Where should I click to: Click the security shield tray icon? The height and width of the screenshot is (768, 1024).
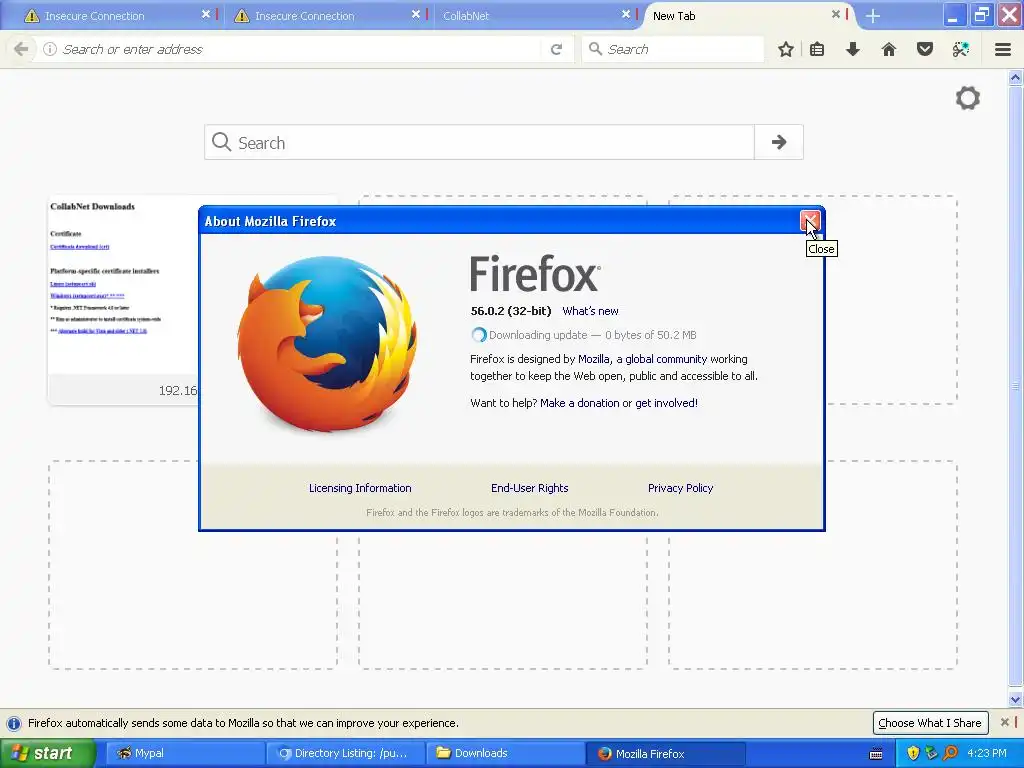pyautogui.click(x=913, y=754)
